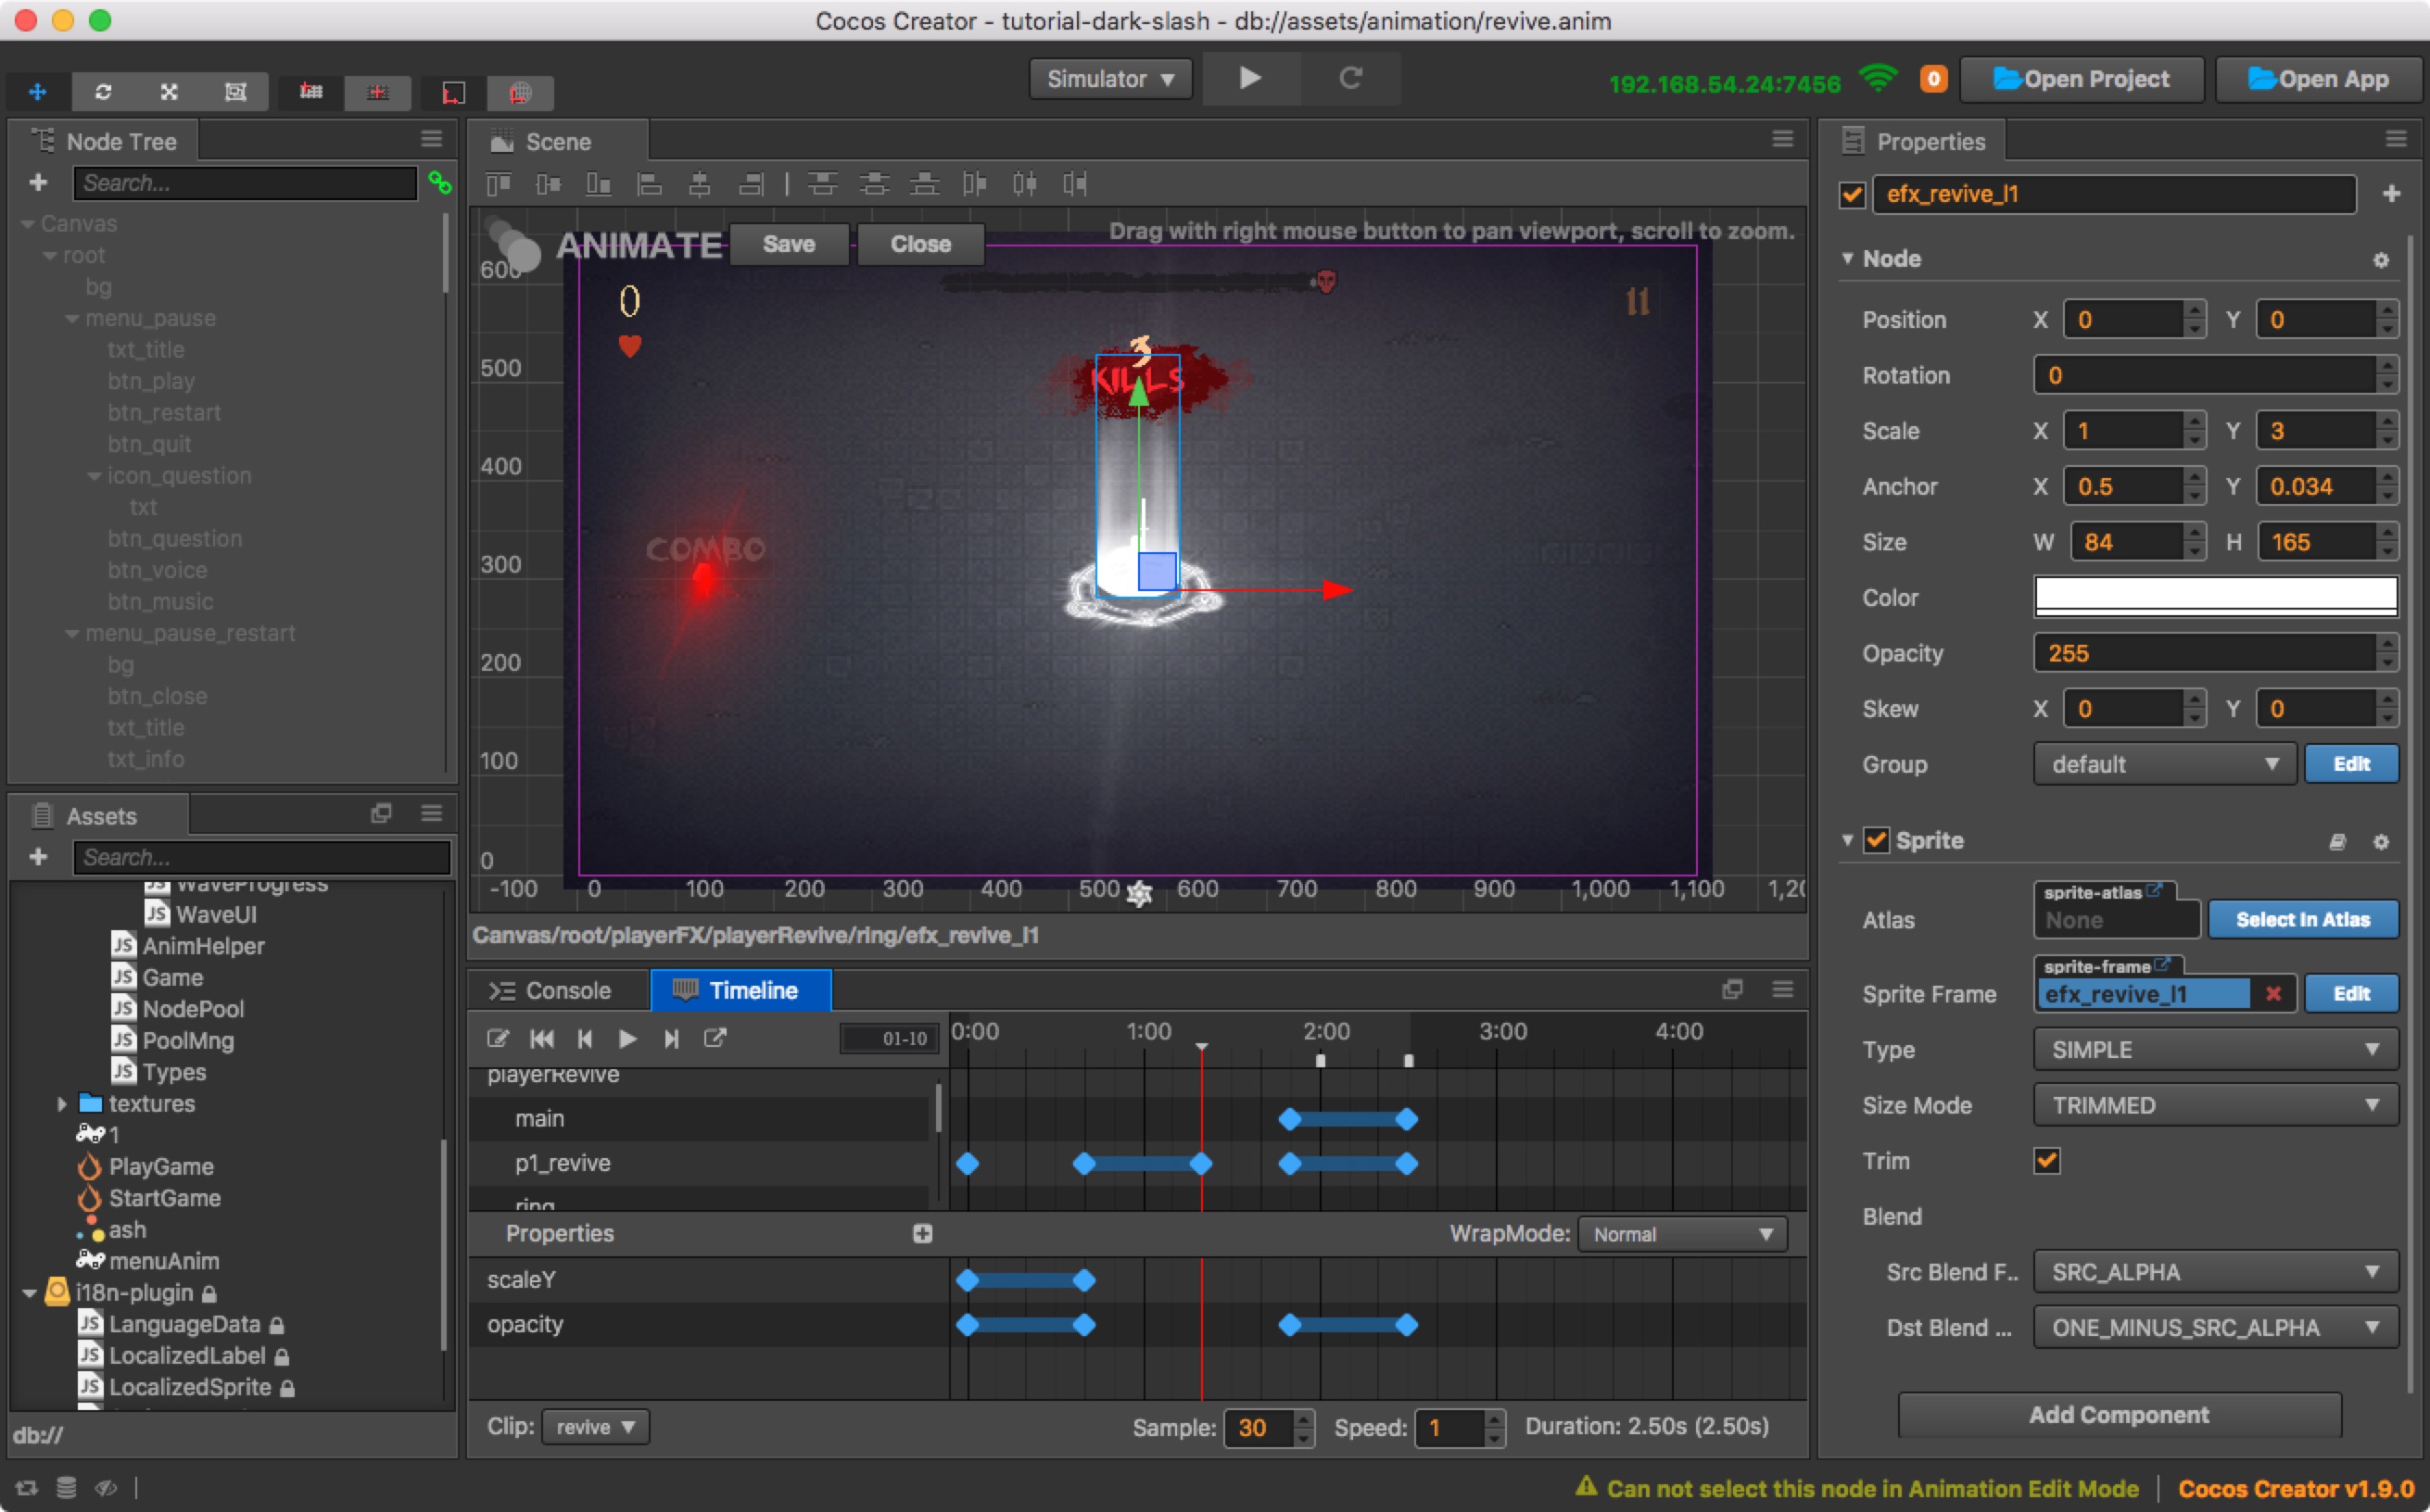The image size is (2430, 1512).
Task: Click the Open Project button
Action: pos(2082,79)
